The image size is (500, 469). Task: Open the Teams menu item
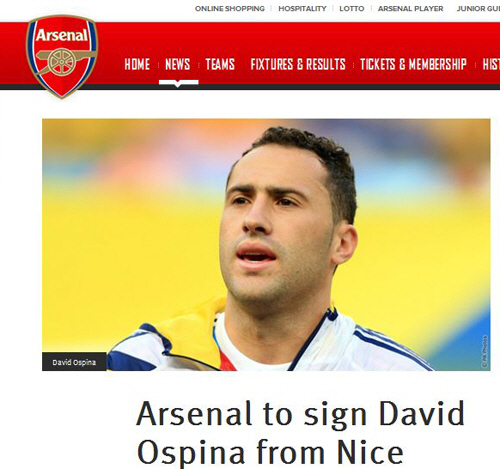point(220,64)
